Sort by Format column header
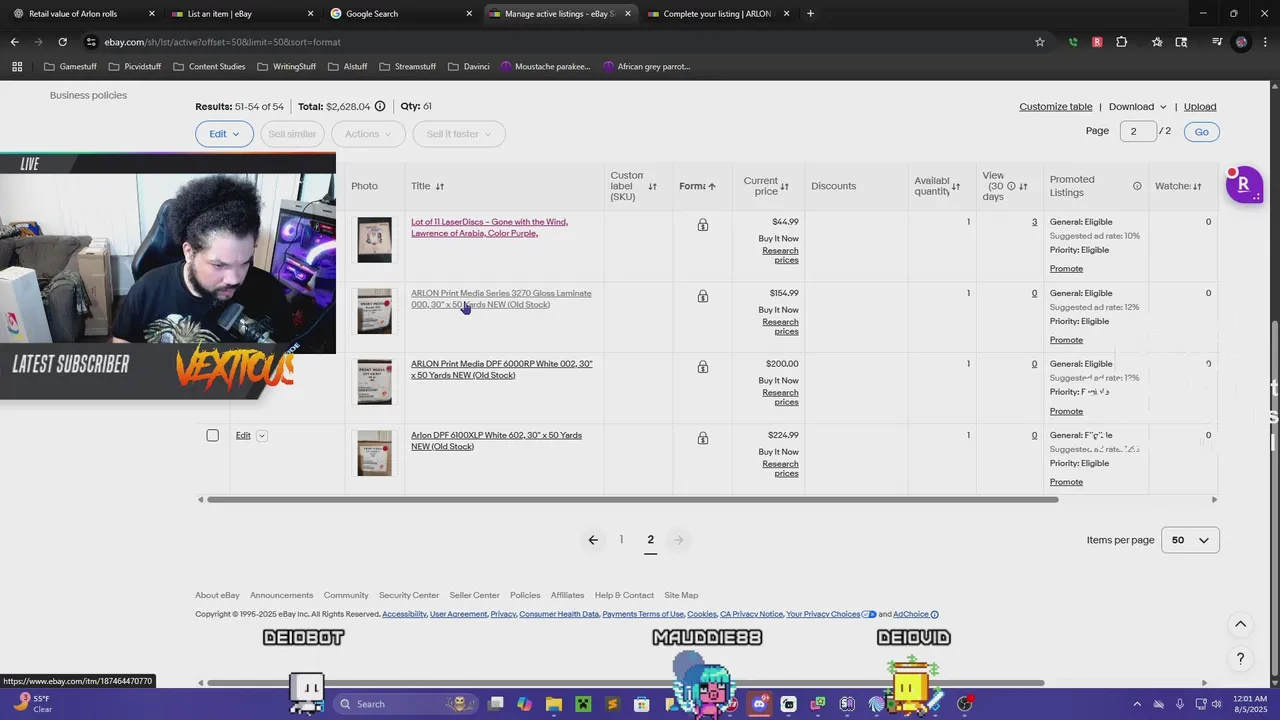This screenshot has width=1280, height=720. (697, 186)
